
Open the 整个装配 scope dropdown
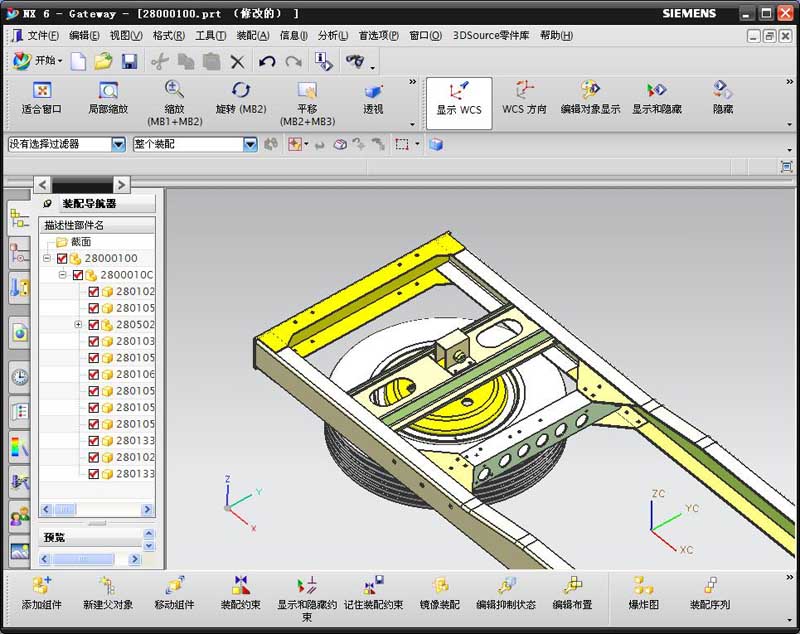coord(250,144)
